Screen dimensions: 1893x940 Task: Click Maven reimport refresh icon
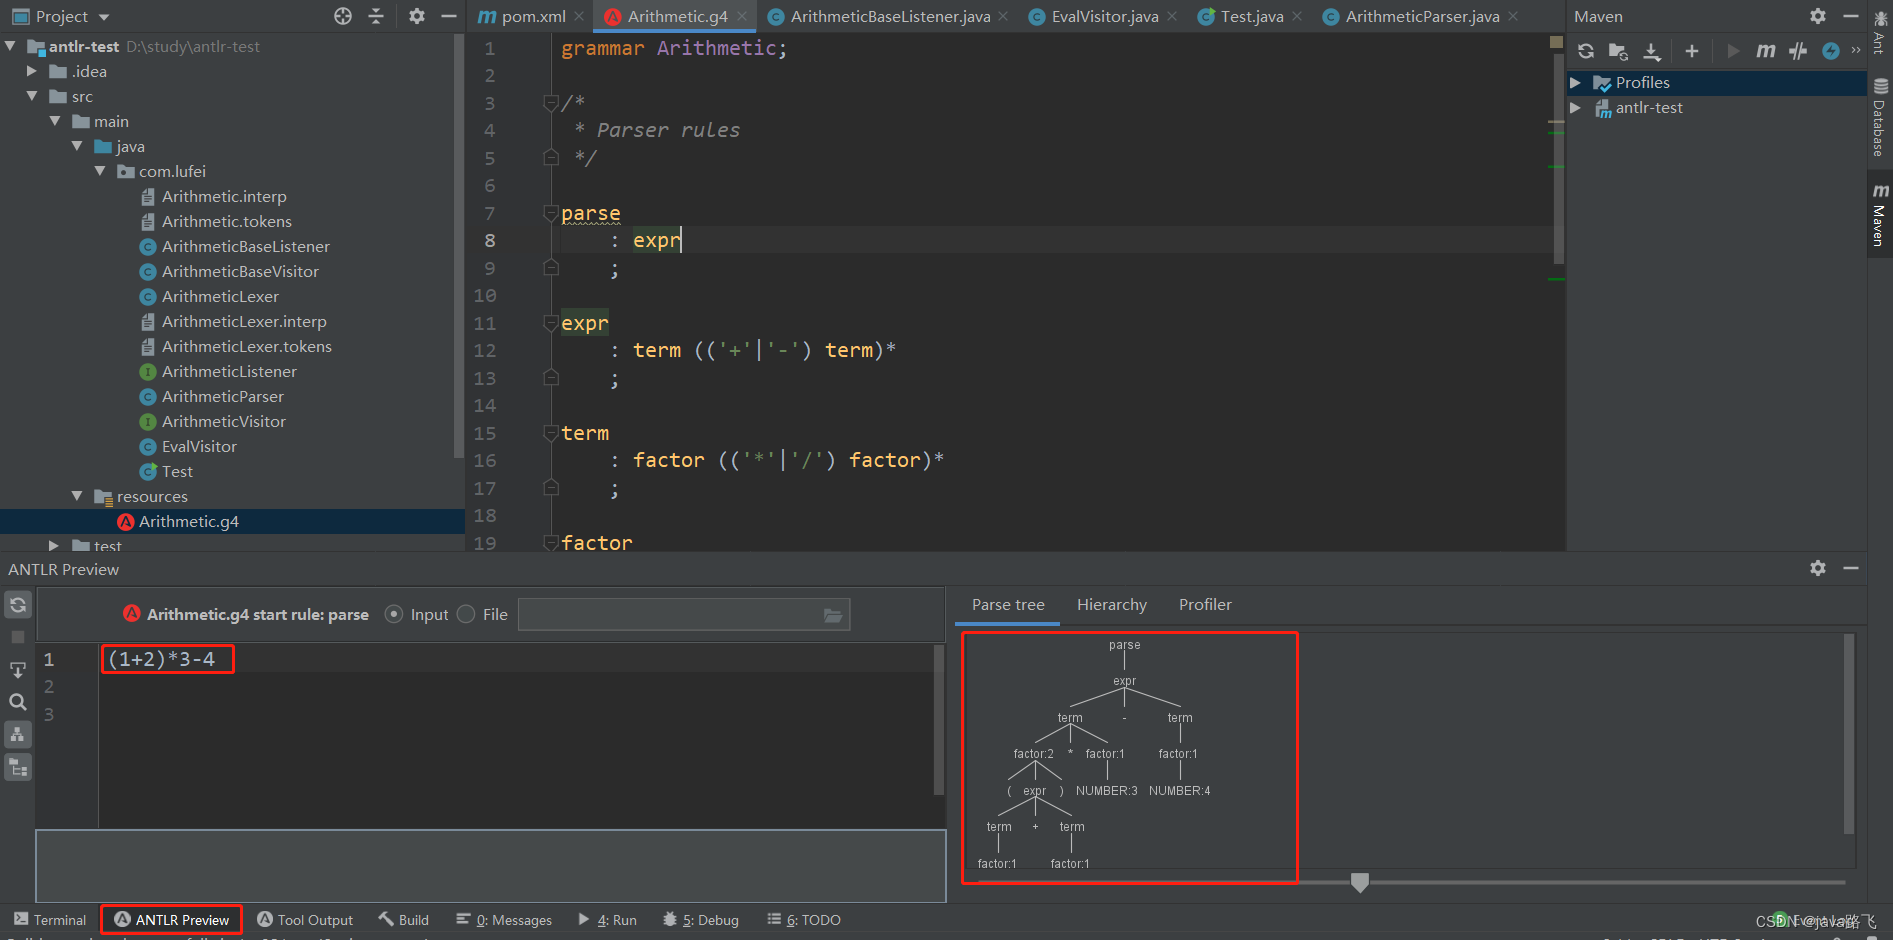(1586, 51)
